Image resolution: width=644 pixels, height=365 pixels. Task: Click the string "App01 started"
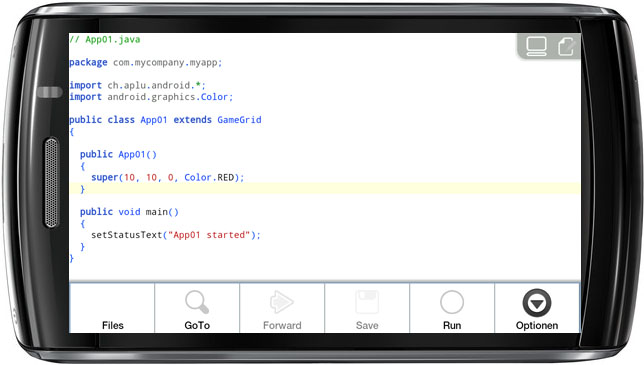coord(209,235)
